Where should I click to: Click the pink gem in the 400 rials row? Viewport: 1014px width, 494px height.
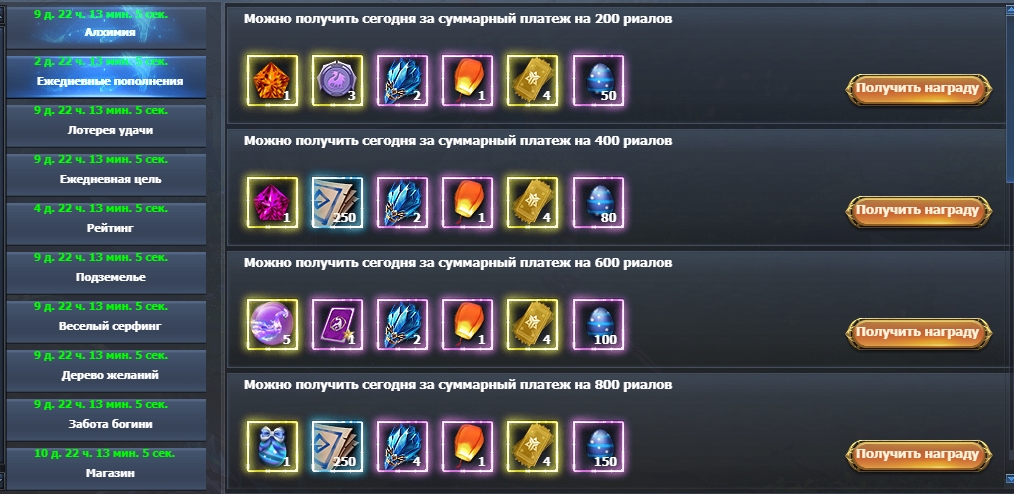(x=272, y=202)
